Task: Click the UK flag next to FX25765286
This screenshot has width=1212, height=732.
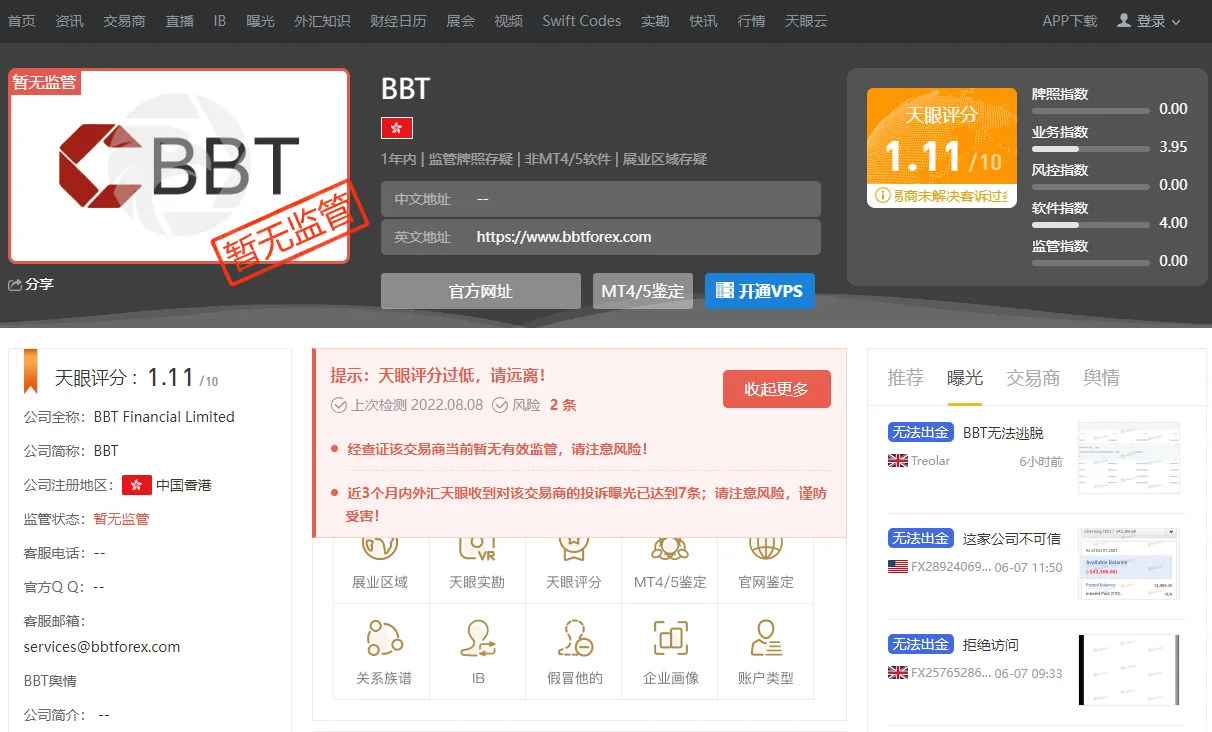Action: (897, 673)
